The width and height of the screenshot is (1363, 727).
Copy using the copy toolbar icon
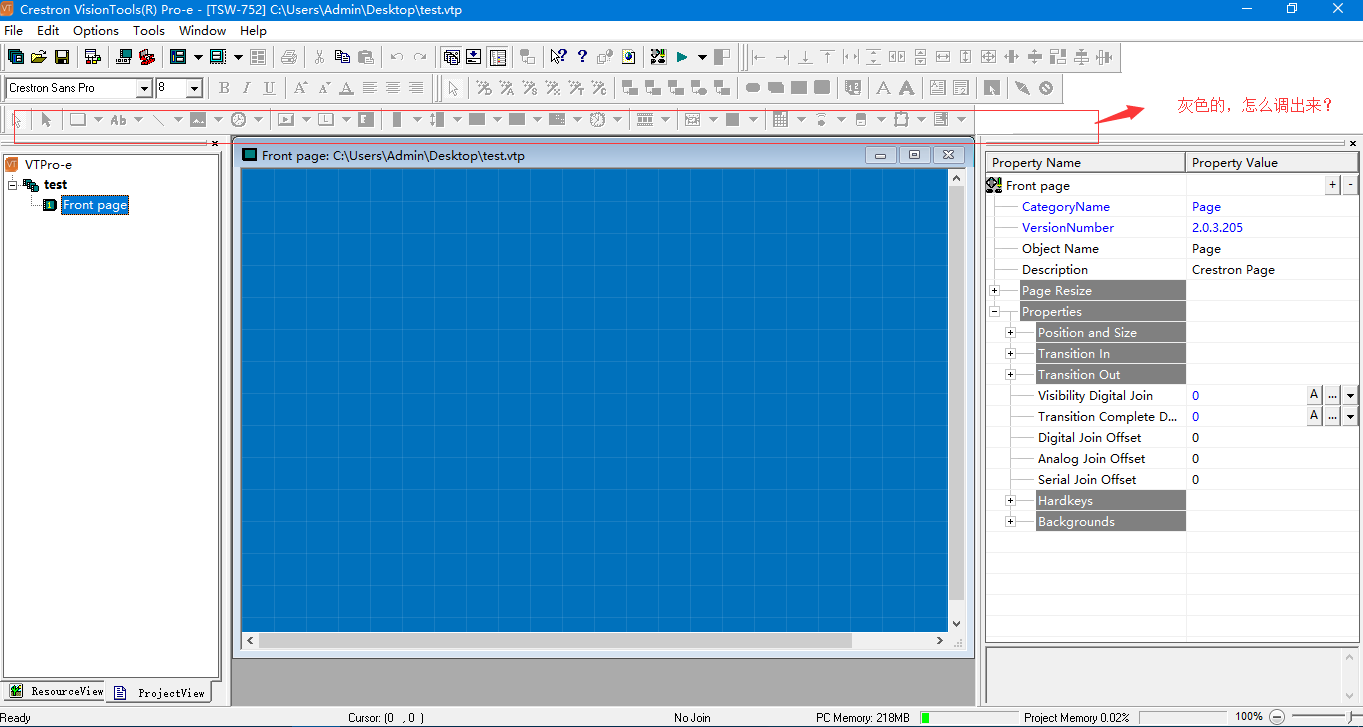[342, 57]
